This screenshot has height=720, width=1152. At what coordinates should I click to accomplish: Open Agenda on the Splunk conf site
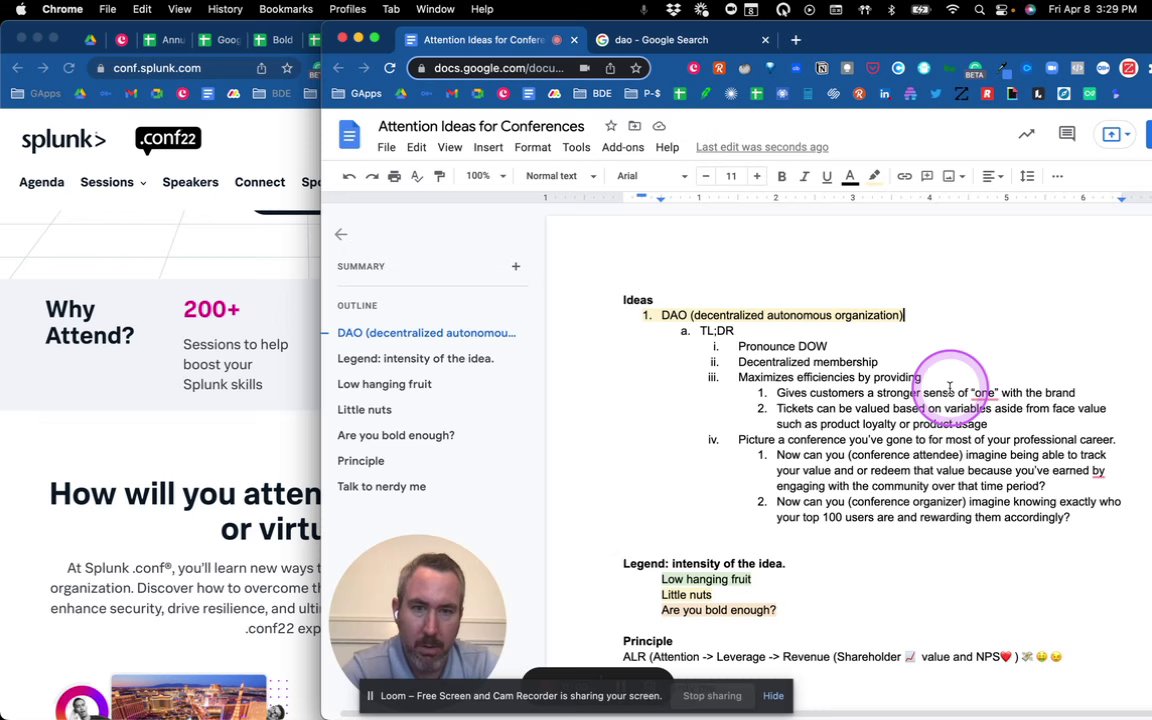(x=41, y=182)
